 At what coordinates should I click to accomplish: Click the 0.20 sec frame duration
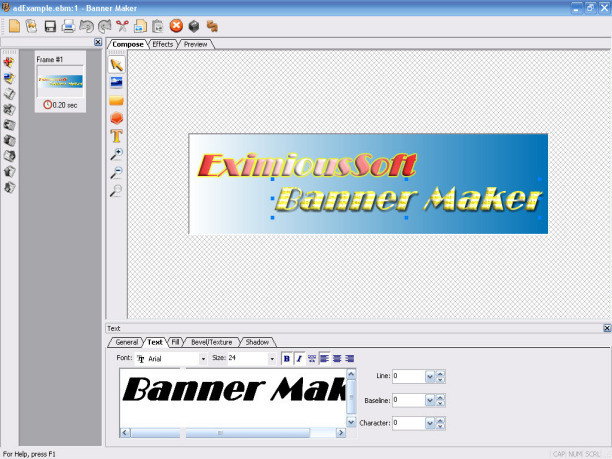pyautogui.click(x=65, y=105)
